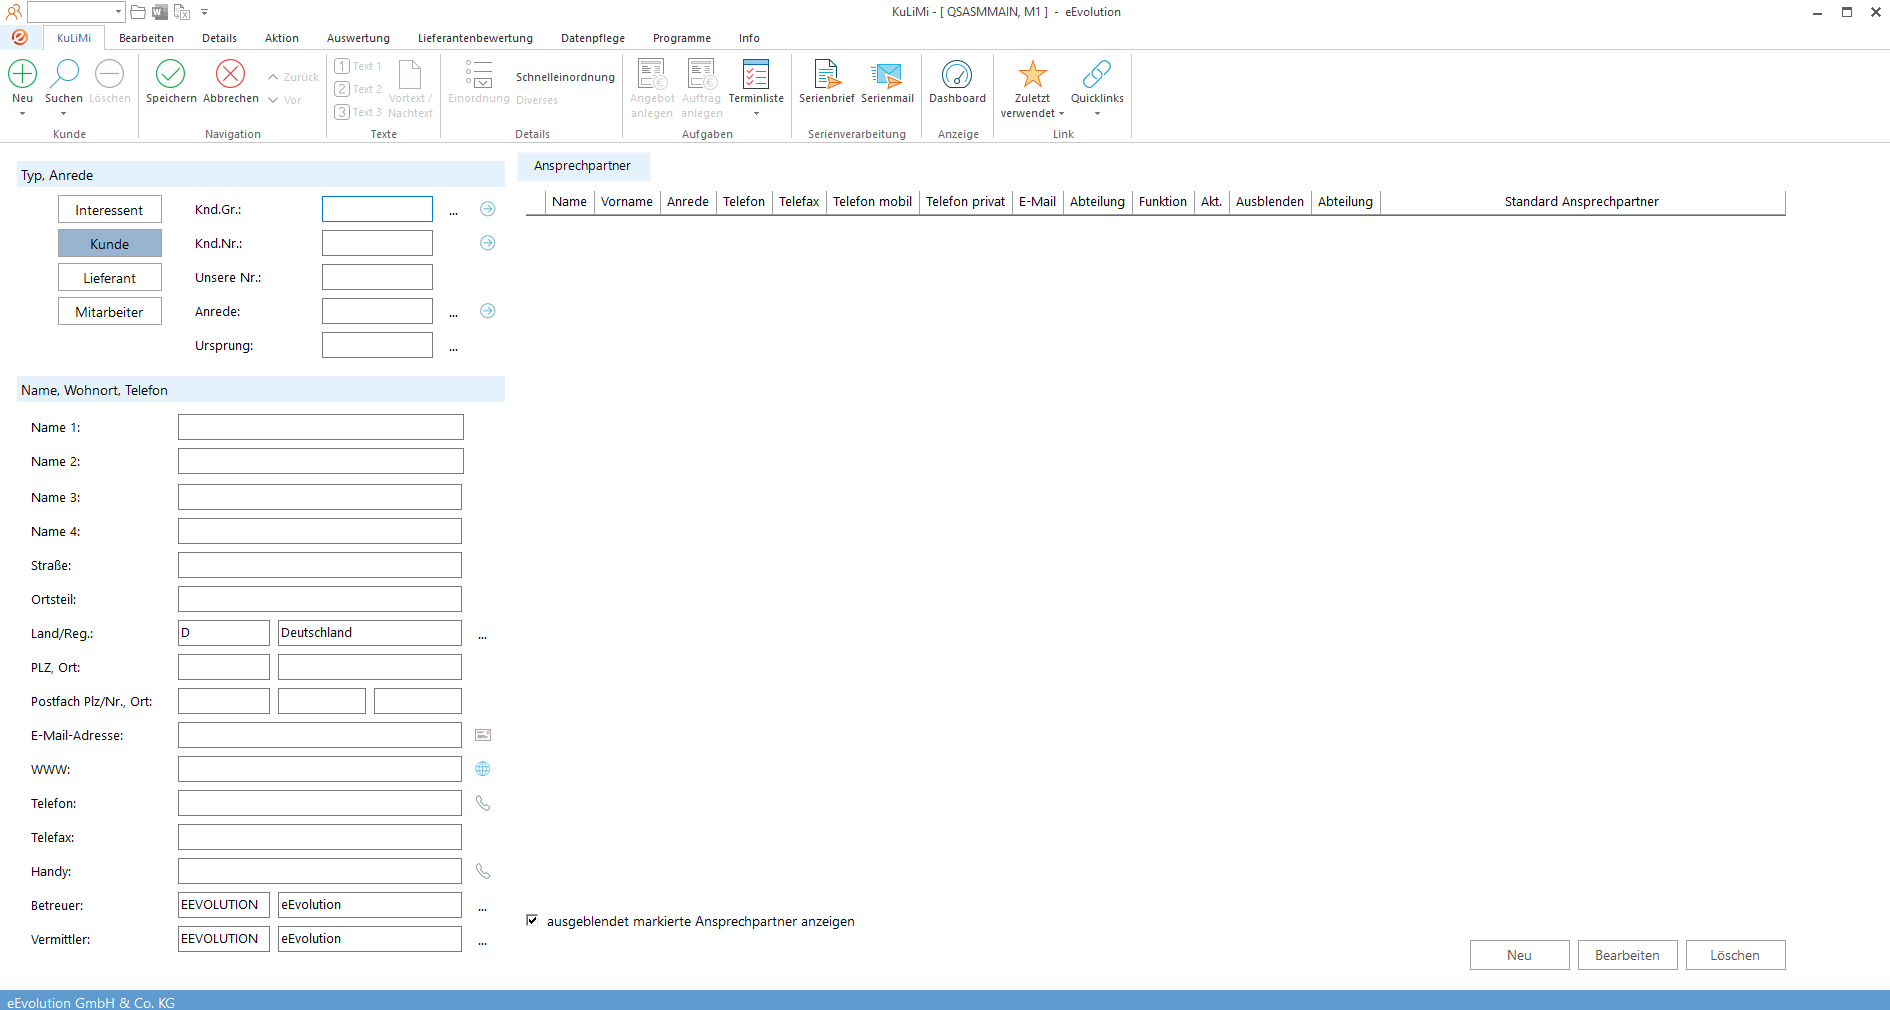Open the Datenpflege menu
The height and width of the screenshot is (1010, 1890).
click(x=592, y=38)
